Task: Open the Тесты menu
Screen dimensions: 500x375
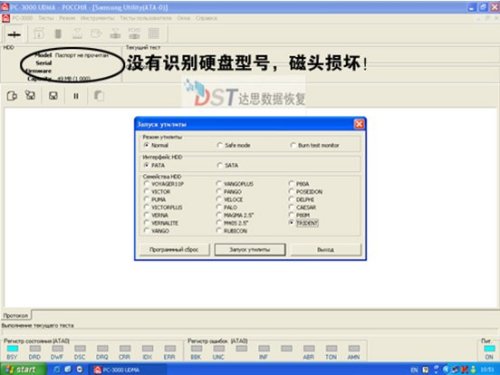Action: tap(46, 18)
